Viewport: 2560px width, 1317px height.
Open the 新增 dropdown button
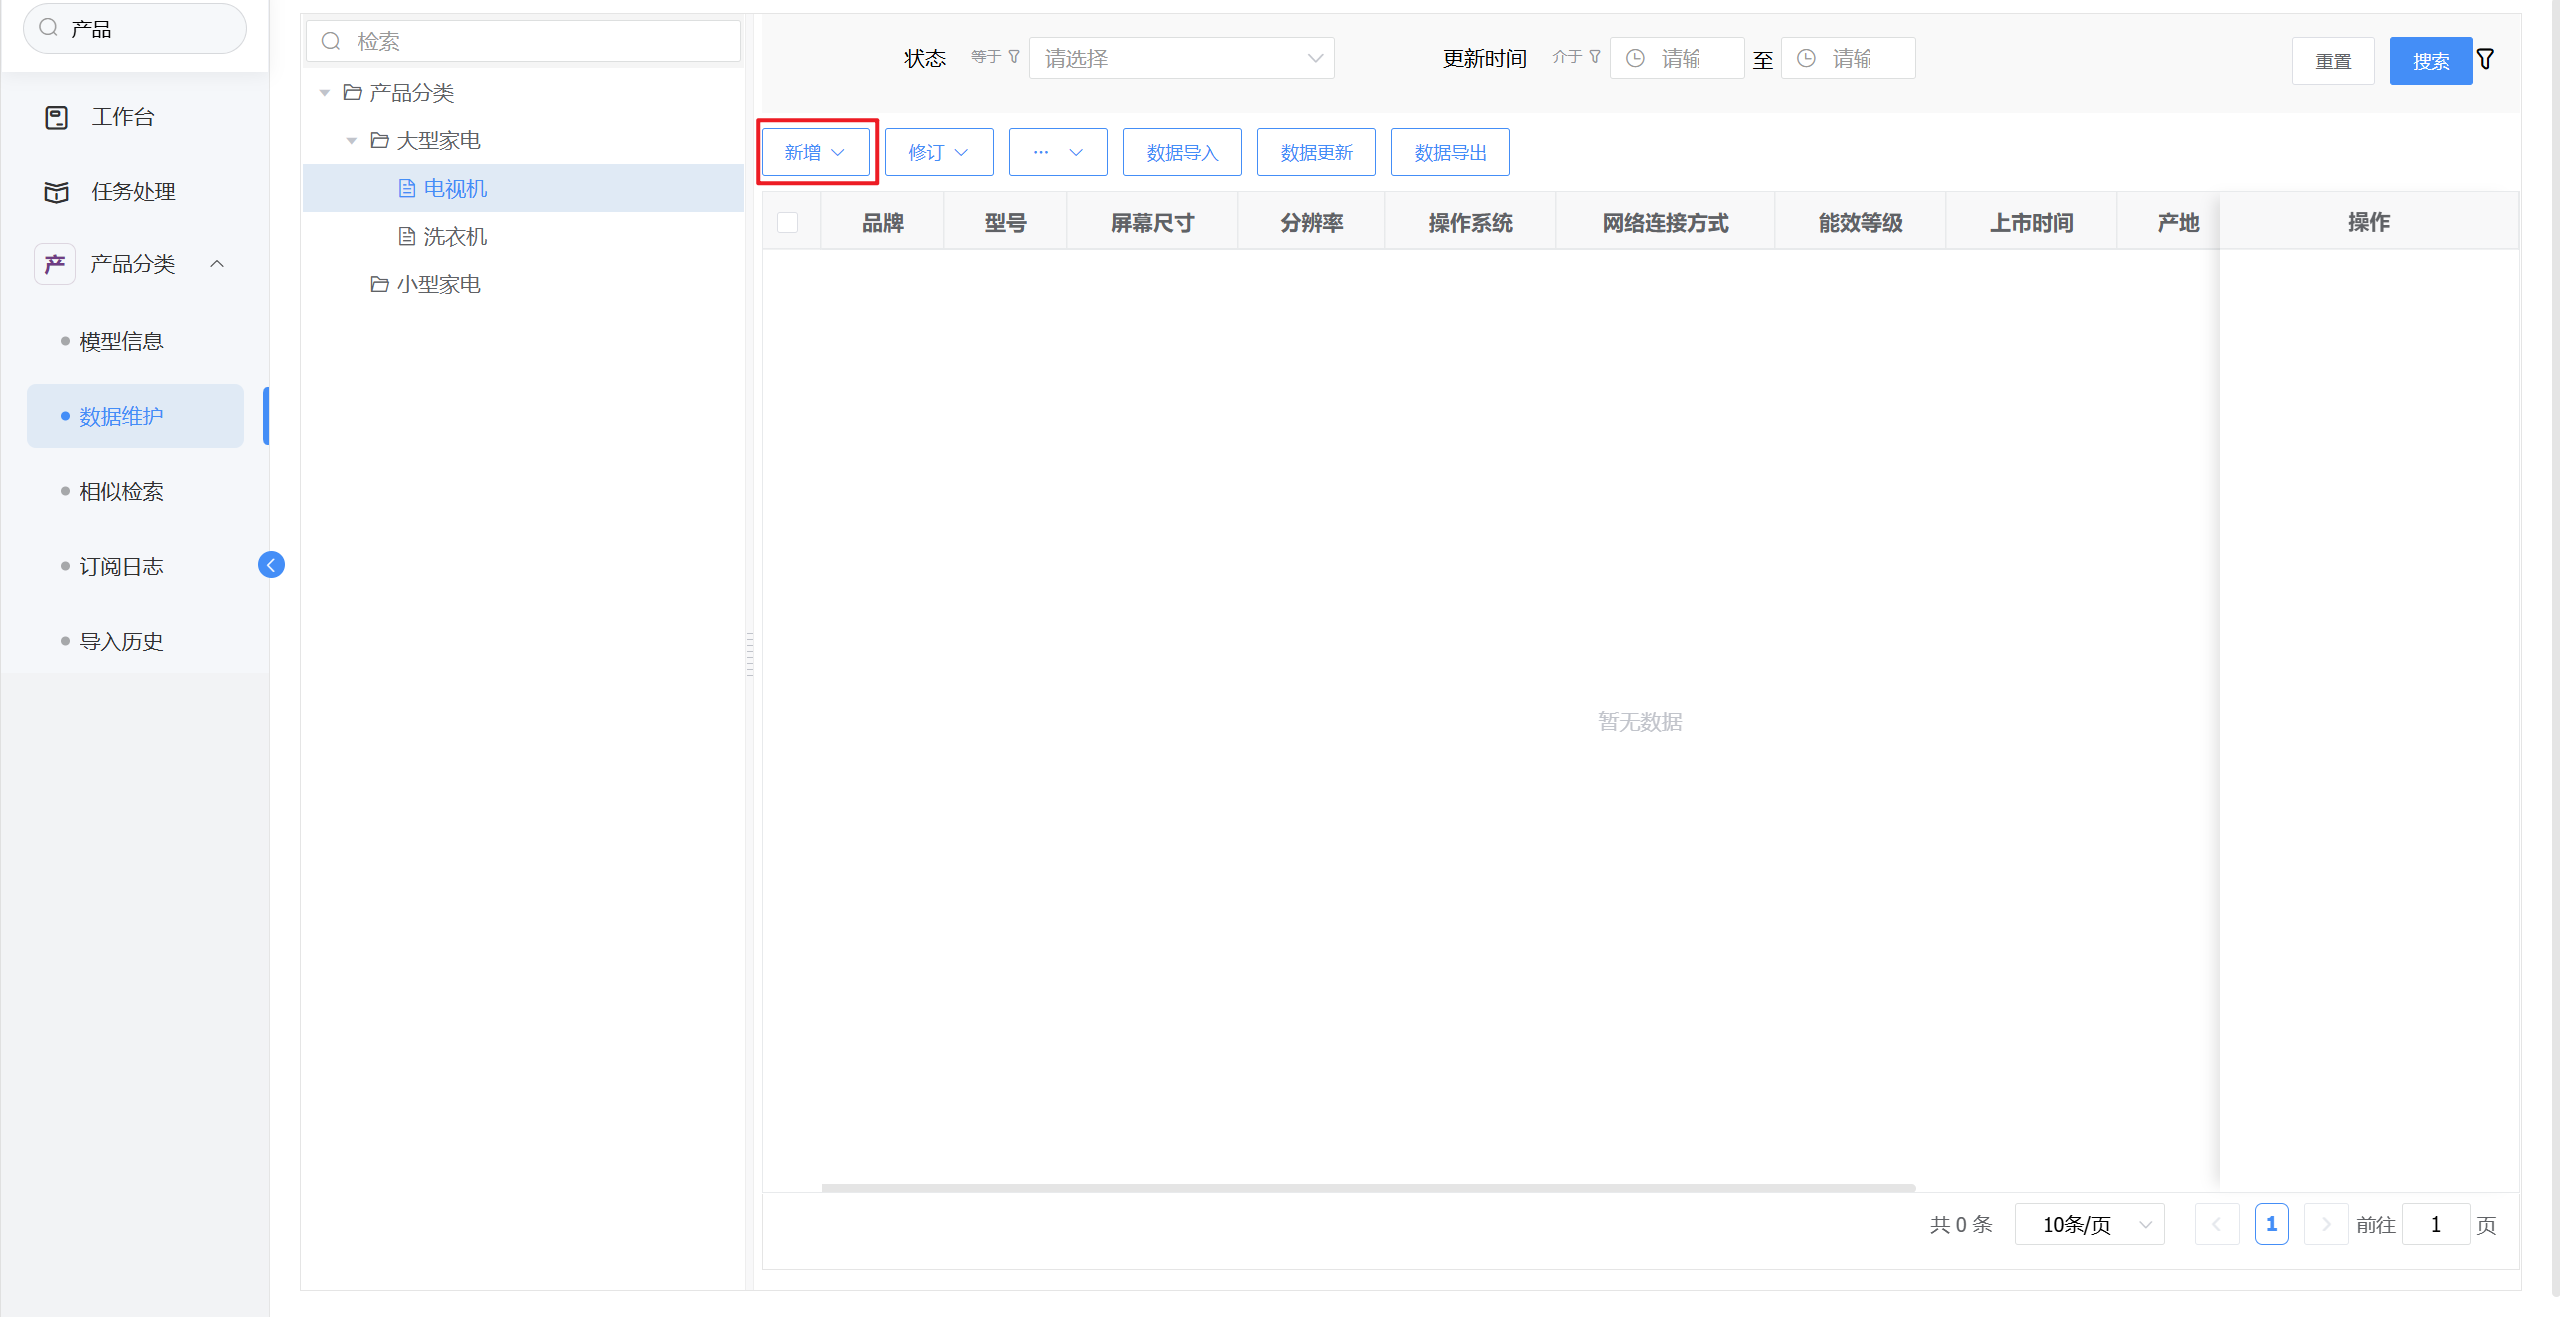pyautogui.click(x=815, y=152)
